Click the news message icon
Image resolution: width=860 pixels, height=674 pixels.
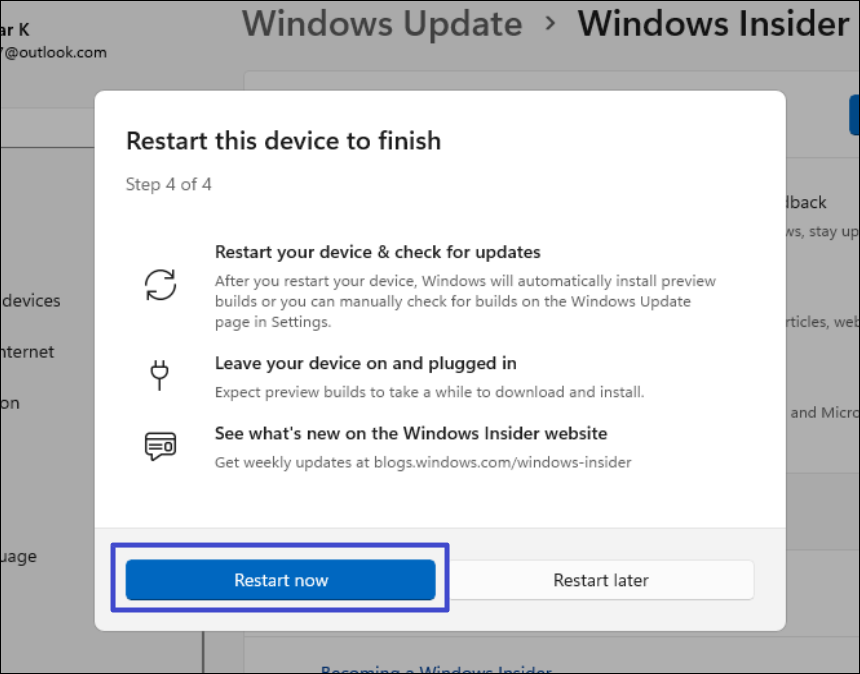click(x=160, y=446)
